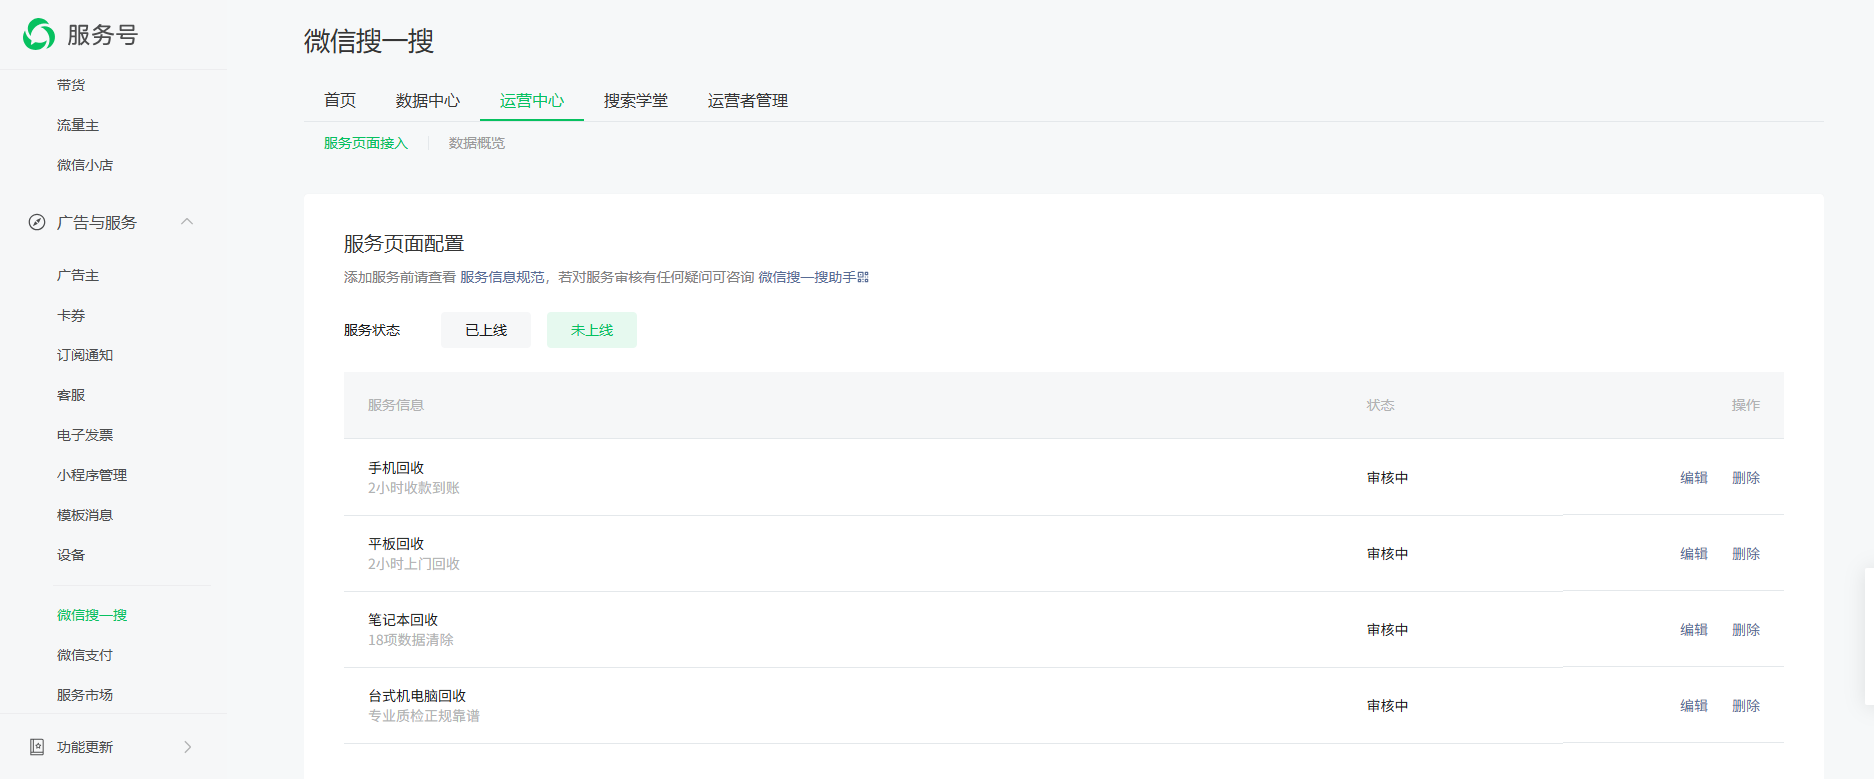Click the 状态 column header
The image size is (1874, 779).
1381,405
